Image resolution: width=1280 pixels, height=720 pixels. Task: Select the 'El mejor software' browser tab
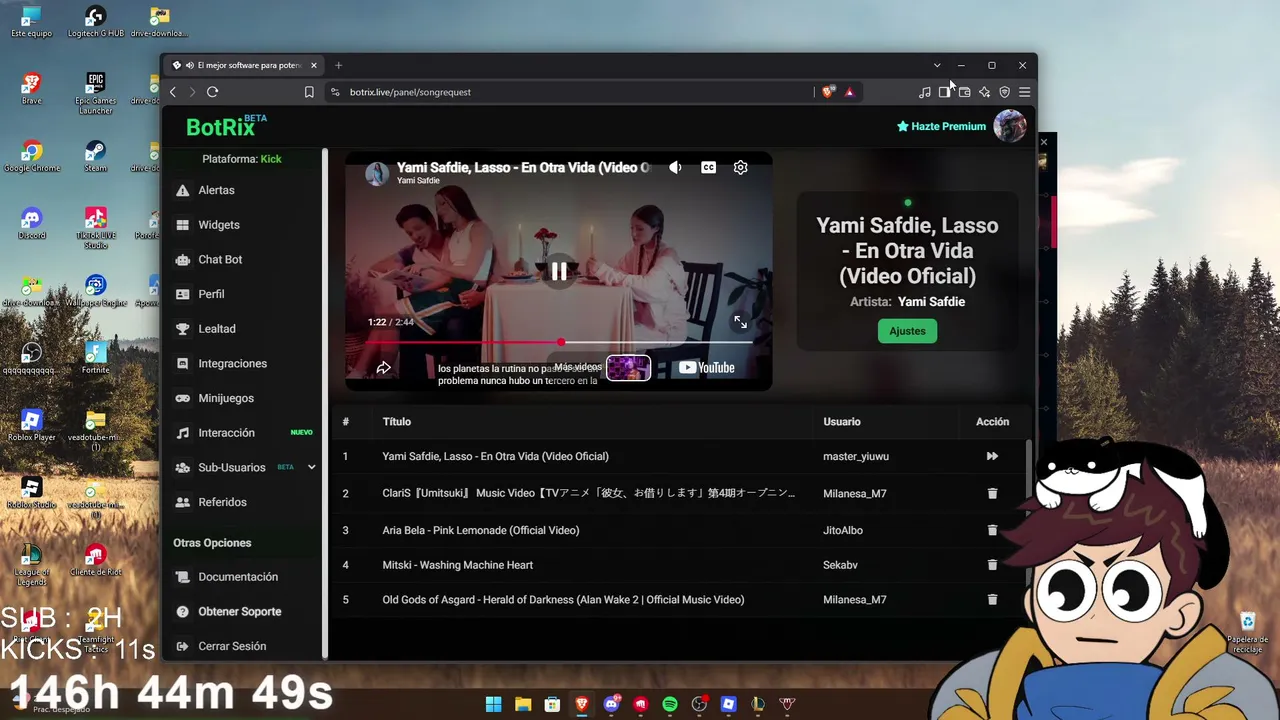[246, 66]
